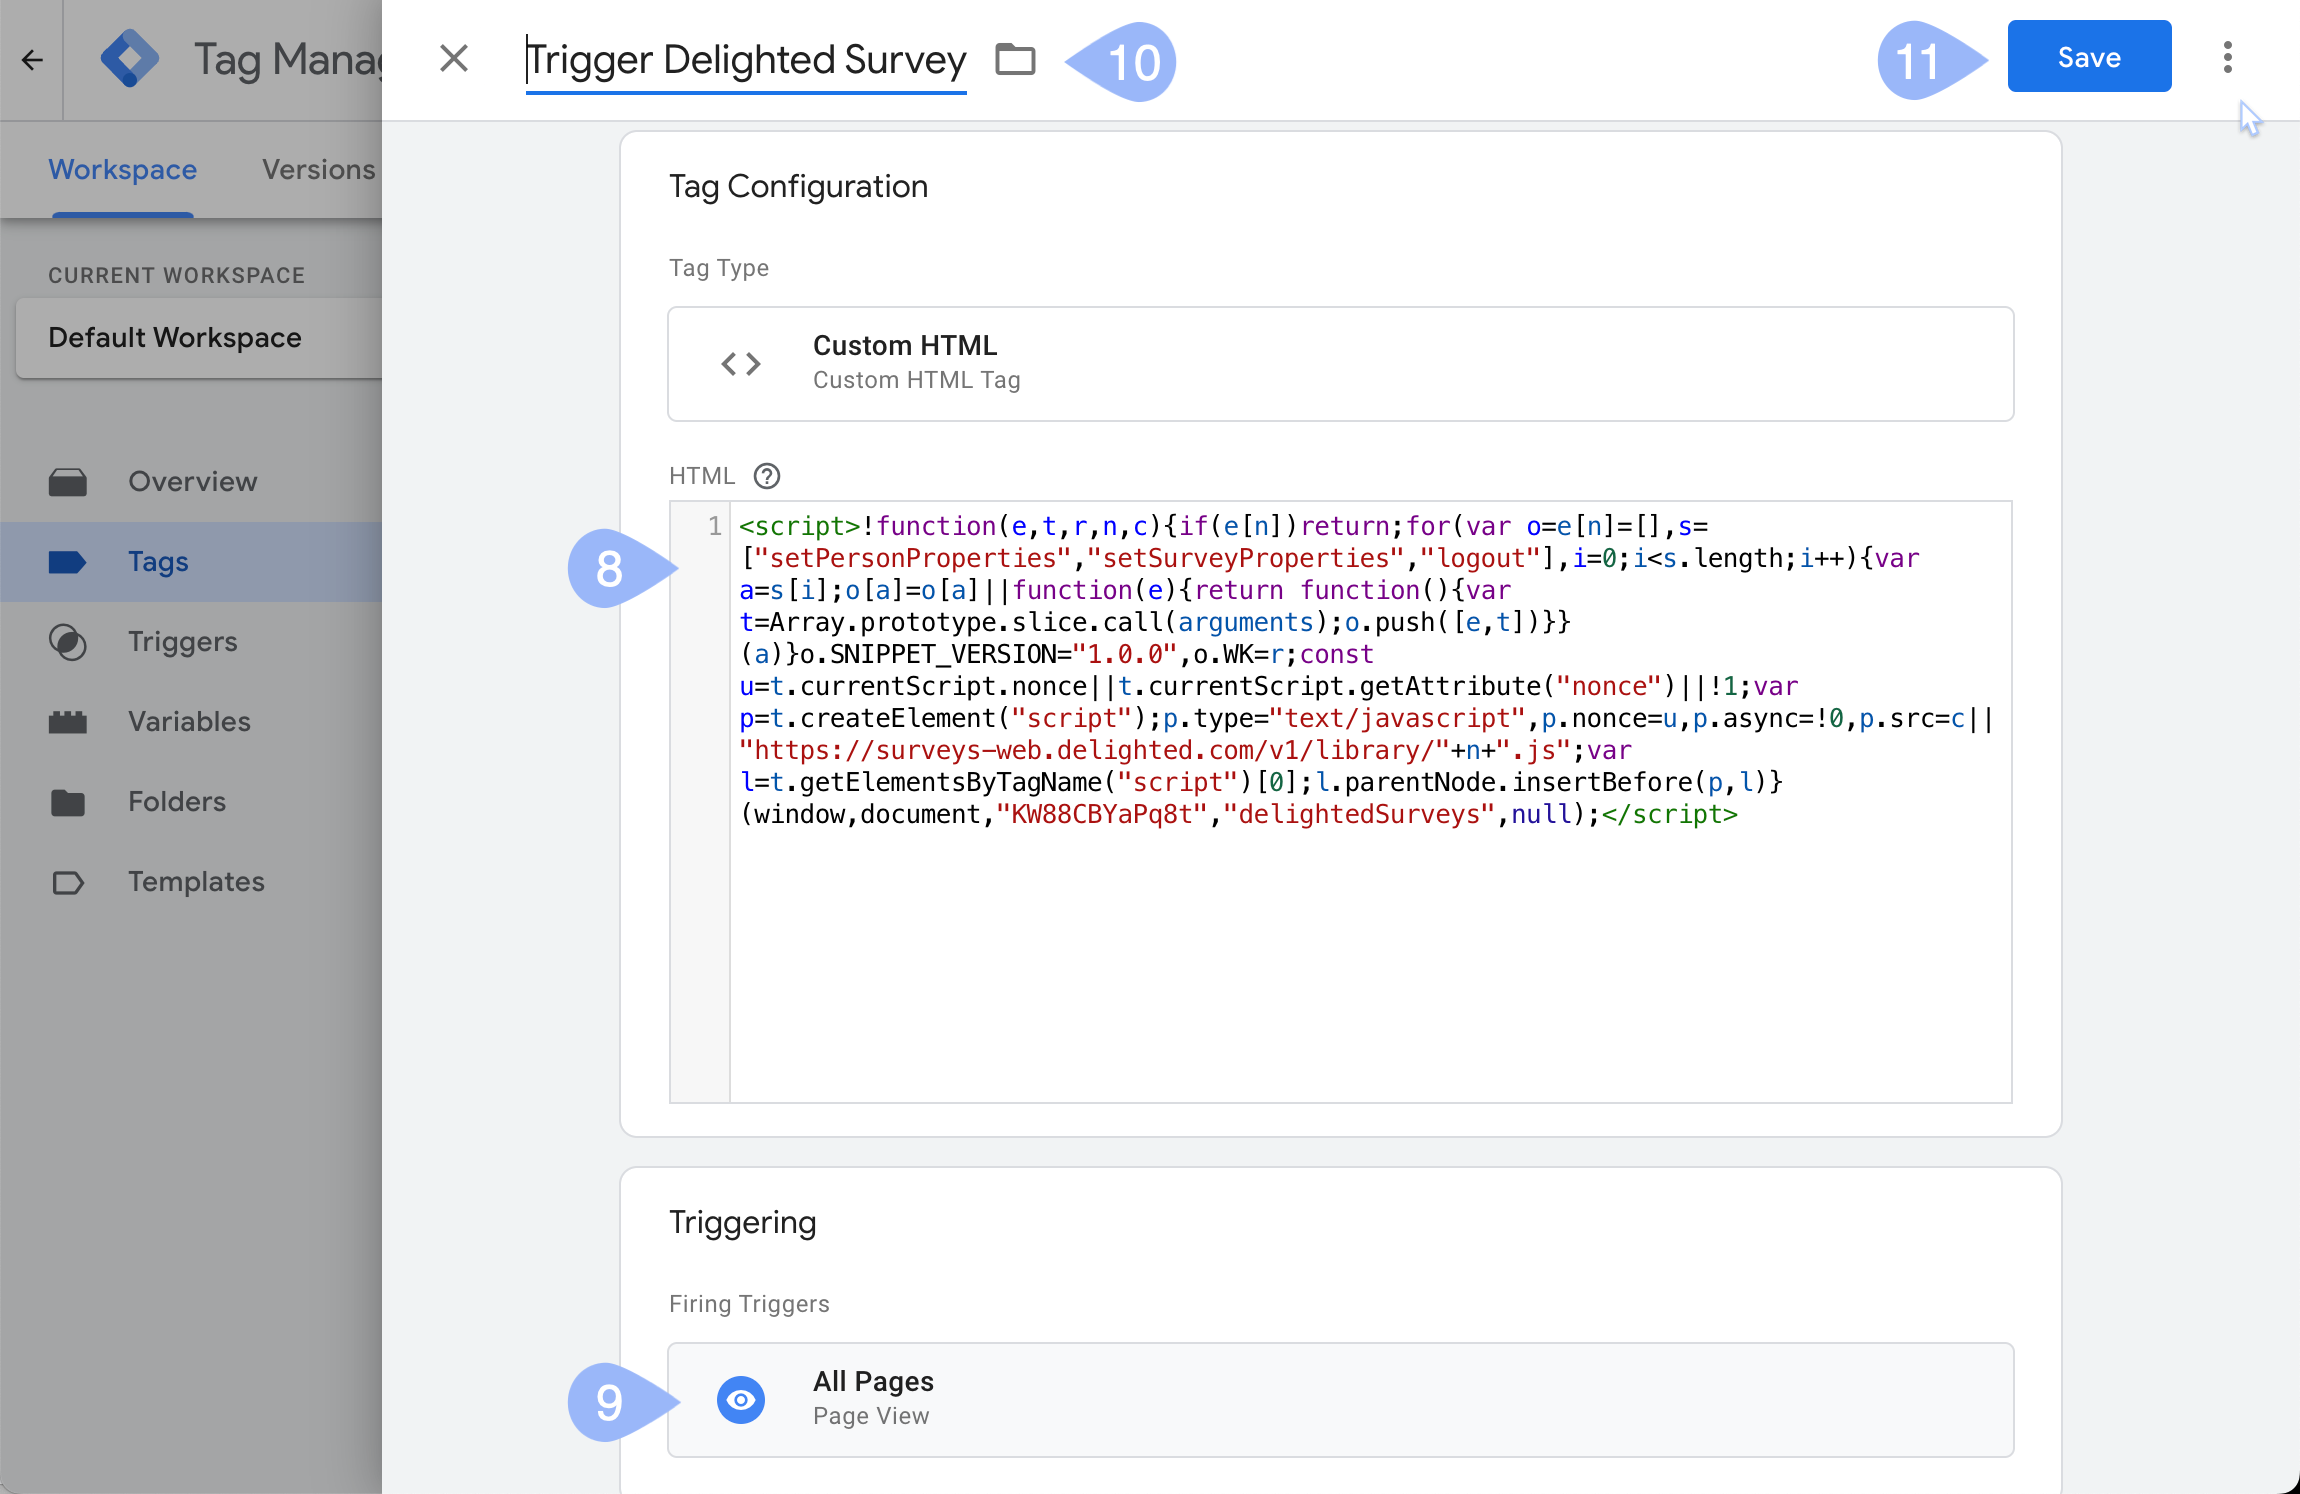Click the All Pages eye icon

point(741,1400)
